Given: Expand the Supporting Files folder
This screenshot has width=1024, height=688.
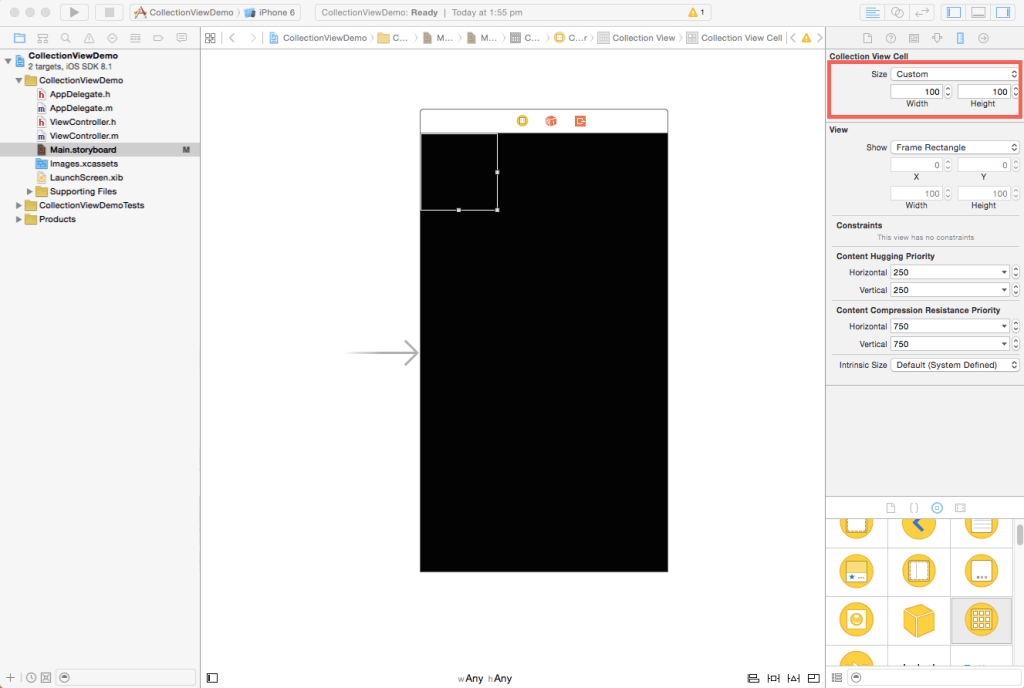Looking at the screenshot, I should [30, 191].
